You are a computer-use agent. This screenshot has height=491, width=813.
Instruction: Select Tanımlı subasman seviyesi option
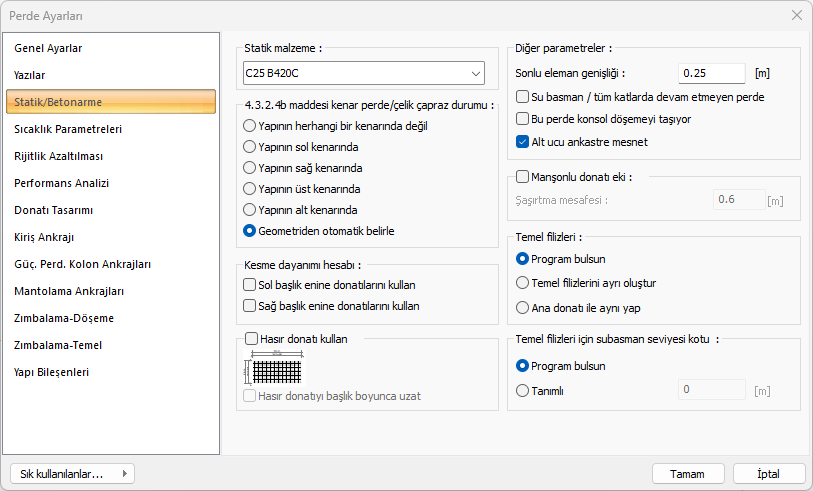[523, 391]
